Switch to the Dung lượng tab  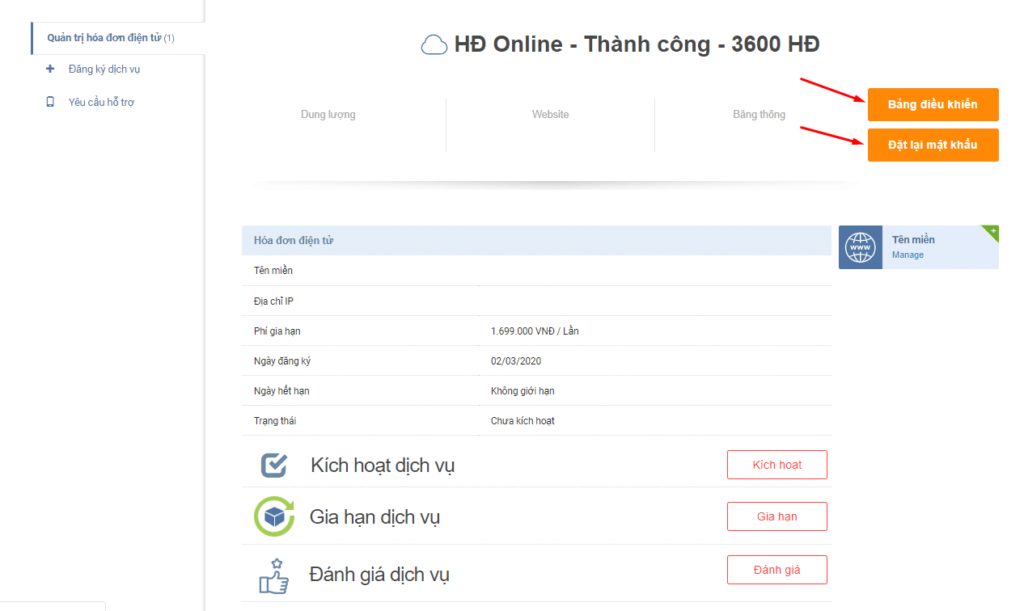[330, 114]
